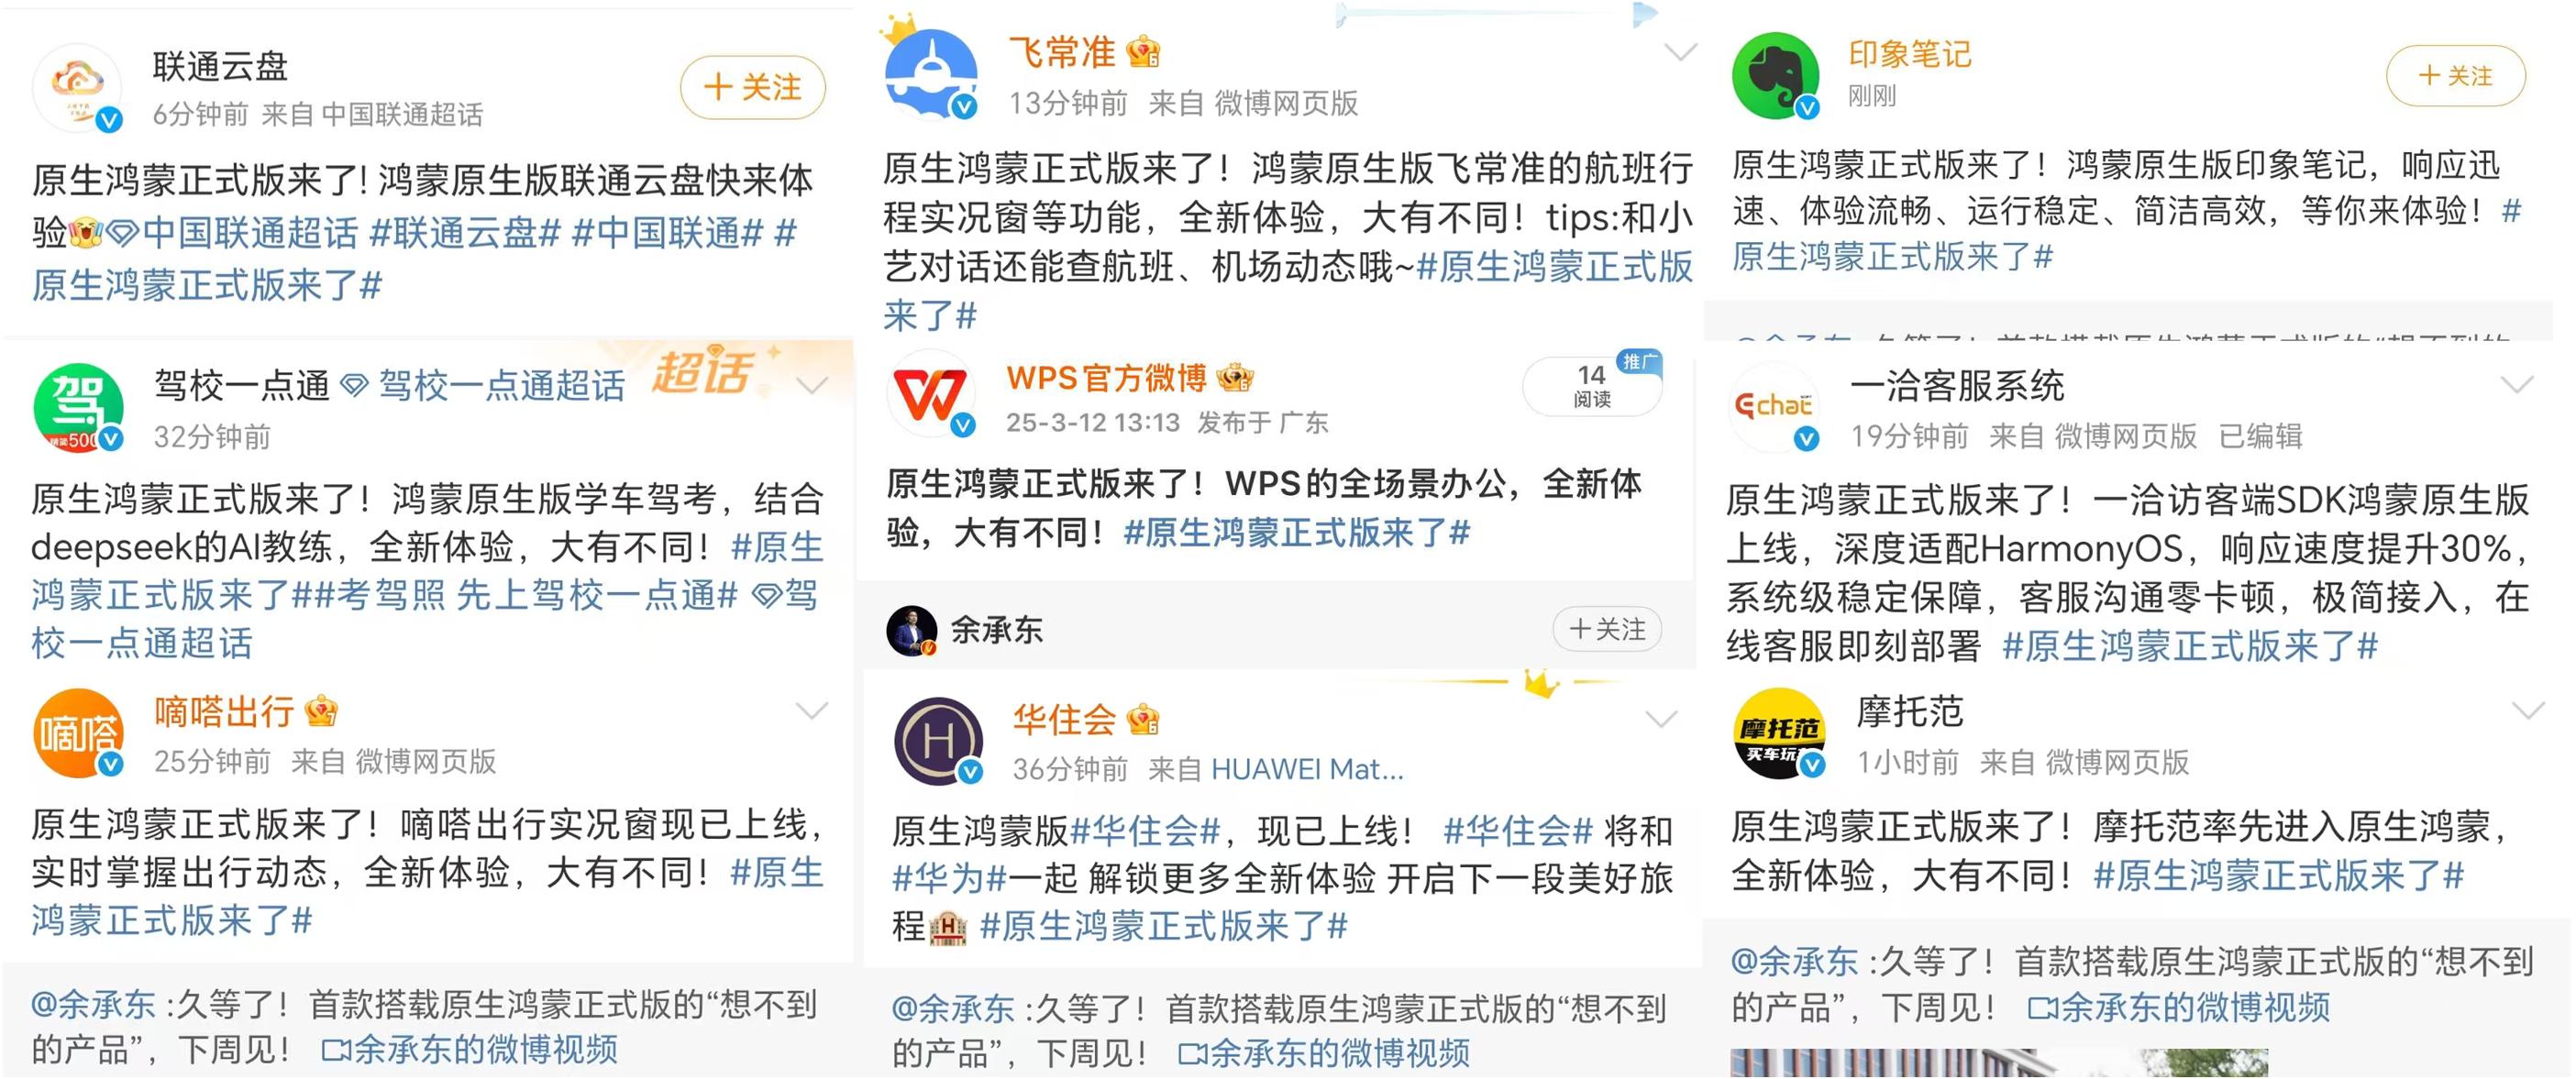
Task: Open WPS官方微博 logo avatar
Action: 930,395
